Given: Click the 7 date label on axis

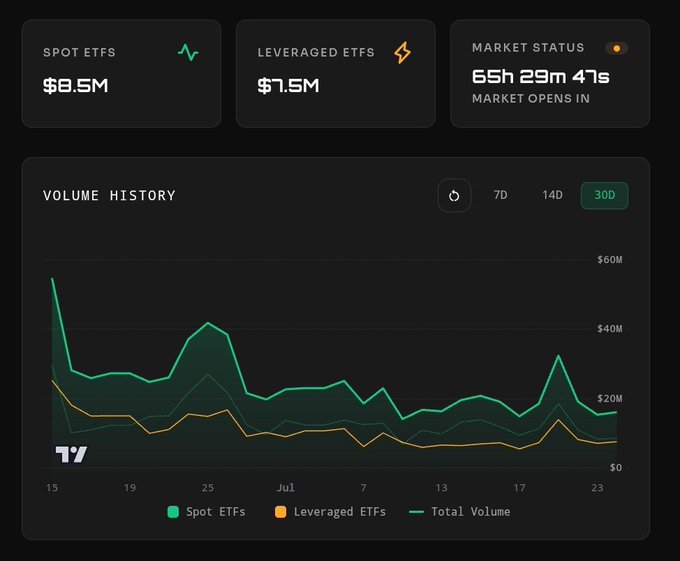Looking at the screenshot, I should pyautogui.click(x=363, y=488).
